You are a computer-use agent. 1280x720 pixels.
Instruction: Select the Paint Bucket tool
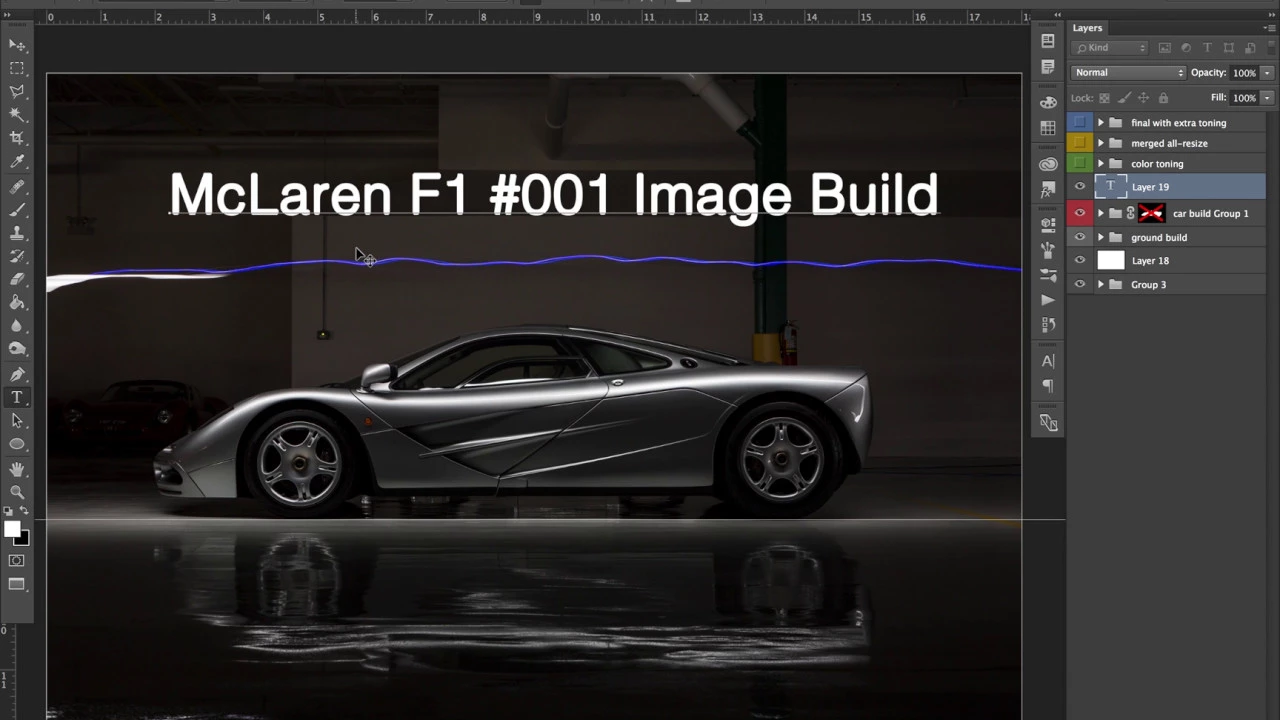coord(17,303)
